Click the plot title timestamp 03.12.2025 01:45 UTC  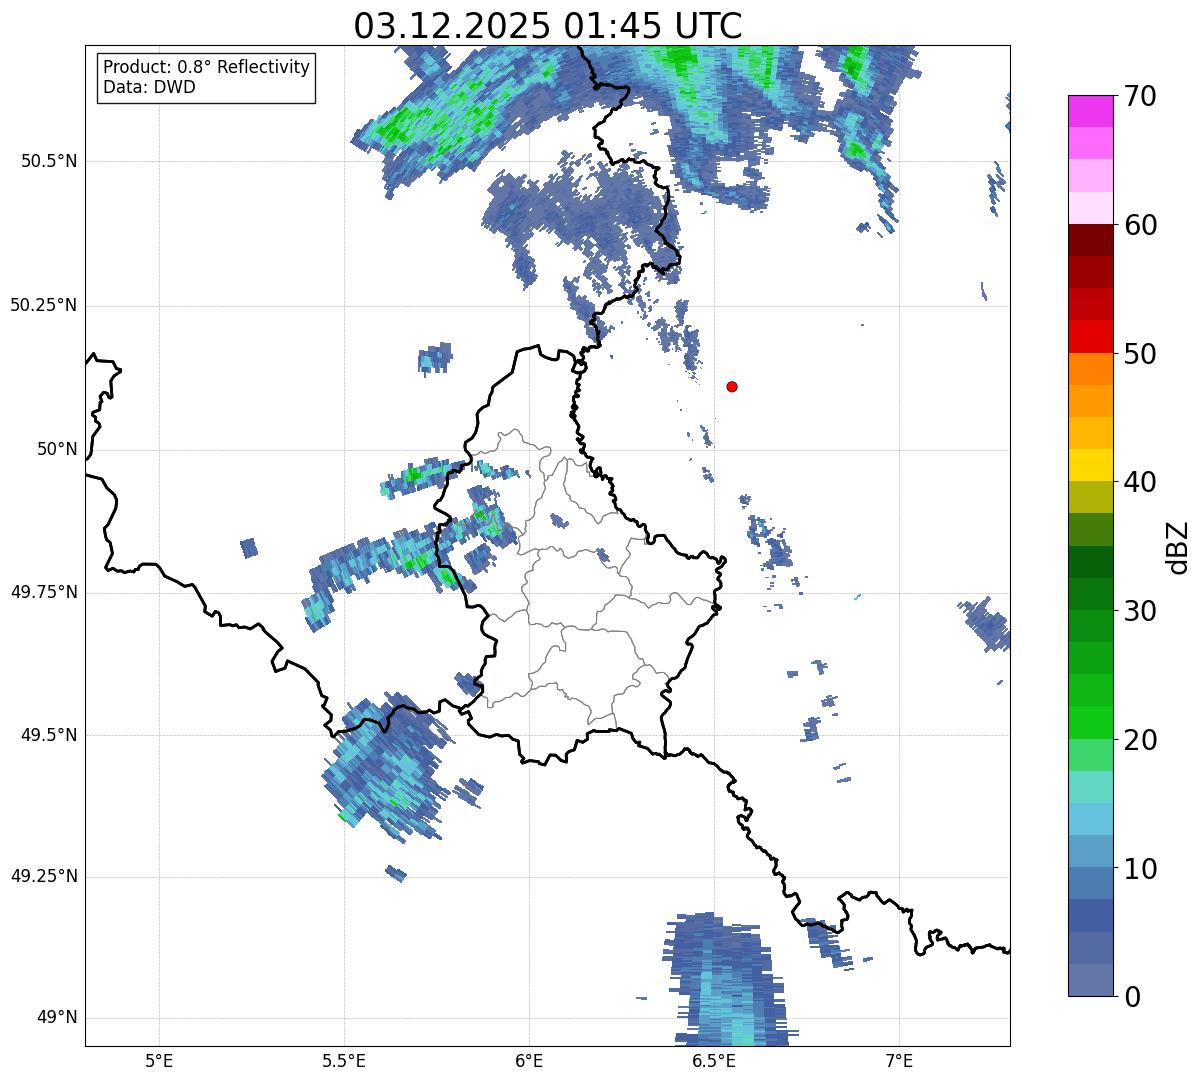[x=547, y=26]
